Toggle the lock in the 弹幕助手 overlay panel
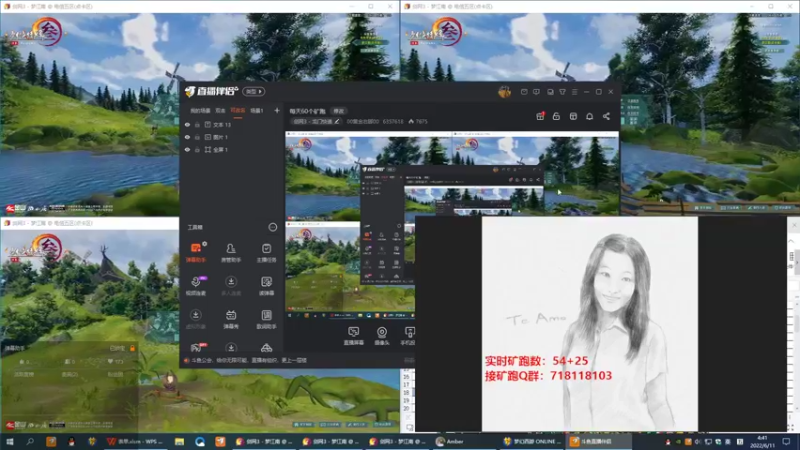Screen dimensions: 800x450 click(x=133, y=348)
